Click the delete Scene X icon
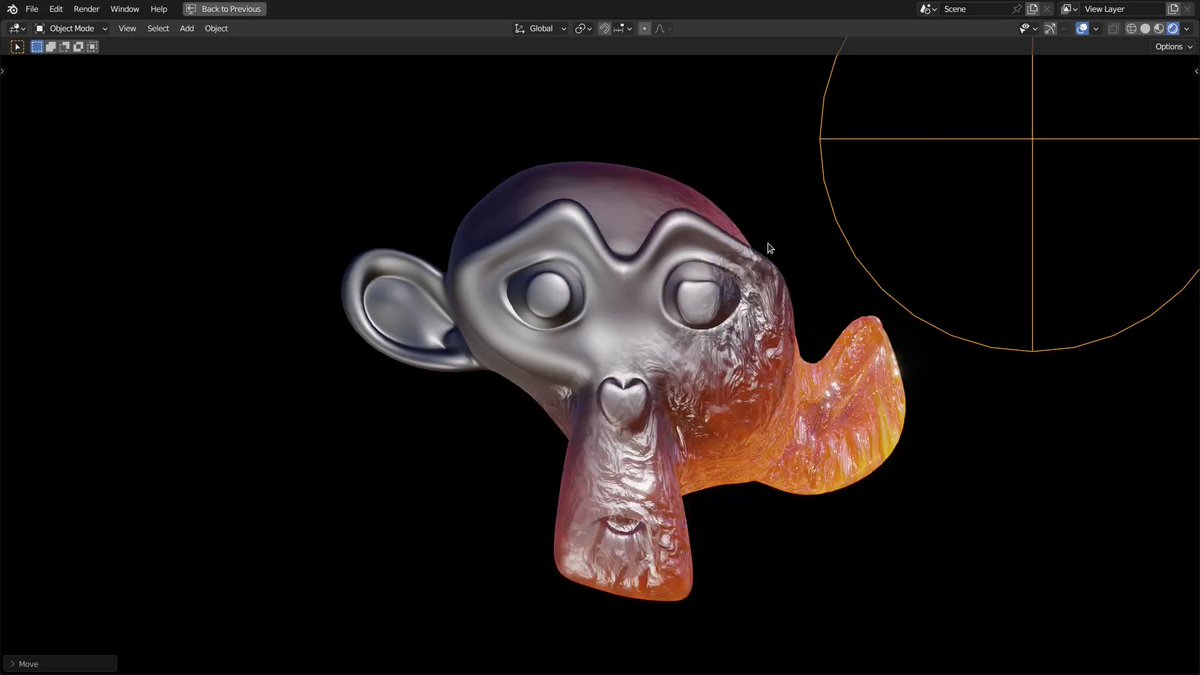 point(1047,9)
